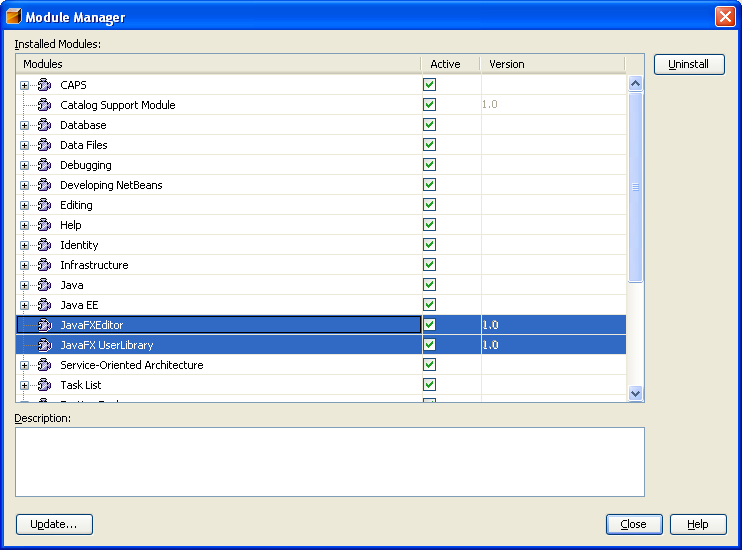The image size is (742, 550).
Task: Toggle the Catalog Support Module Active checkbox
Action: pos(429,105)
